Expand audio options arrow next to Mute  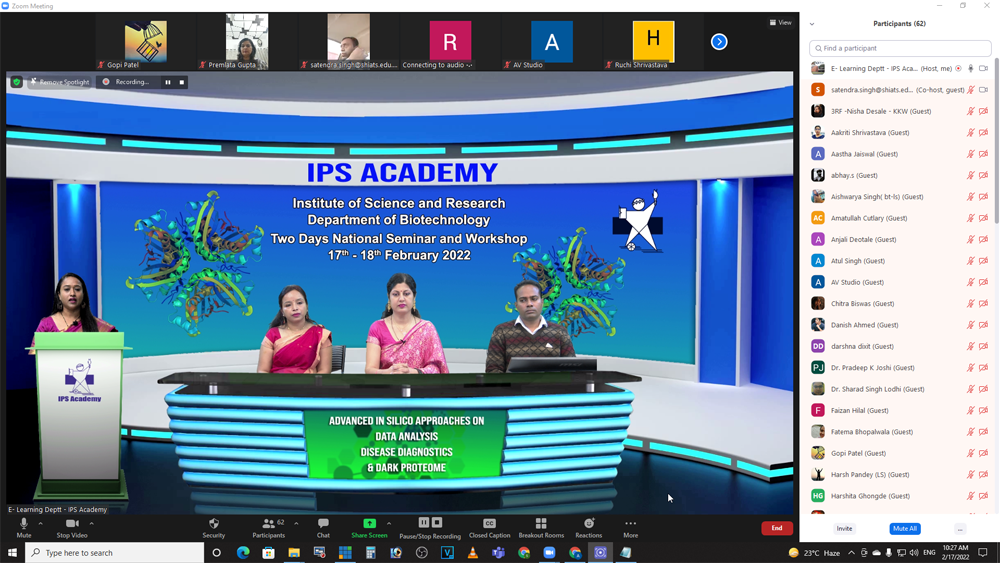(40, 523)
